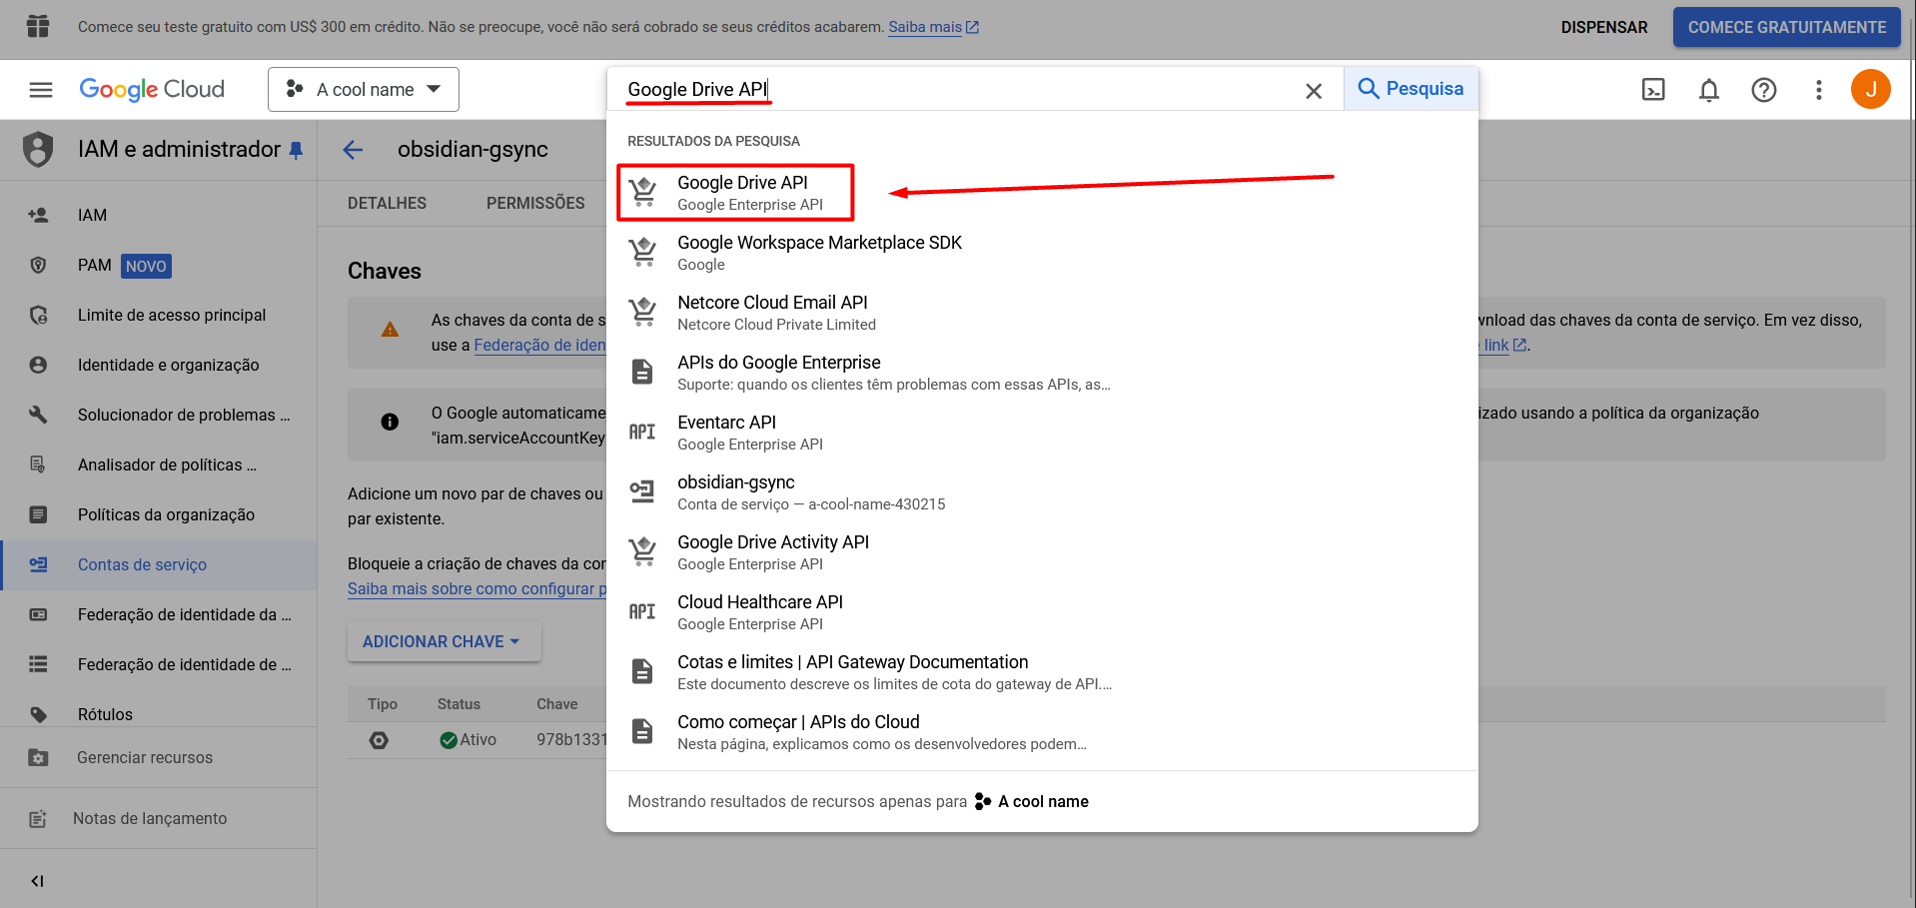This screenshot has width=1916, height=908.
Task: Click the NOVO badge next to PAM
Action: coord(146,266)
